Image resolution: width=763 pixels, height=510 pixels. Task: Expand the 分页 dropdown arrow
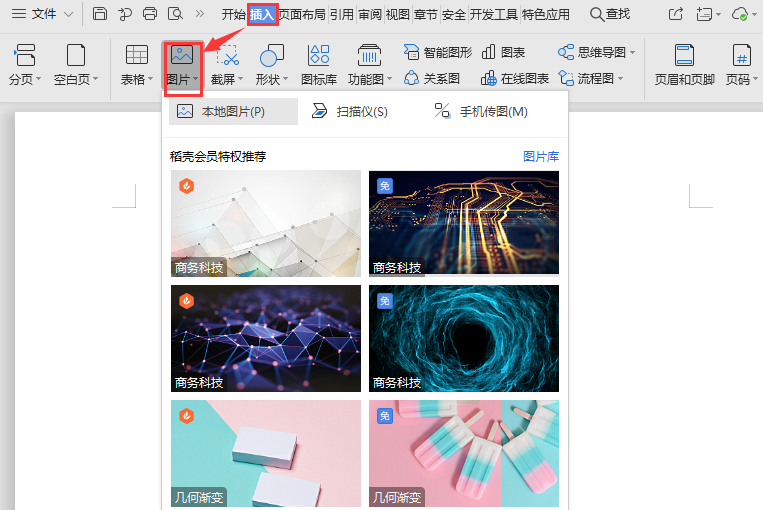click(x=38, y=78)
